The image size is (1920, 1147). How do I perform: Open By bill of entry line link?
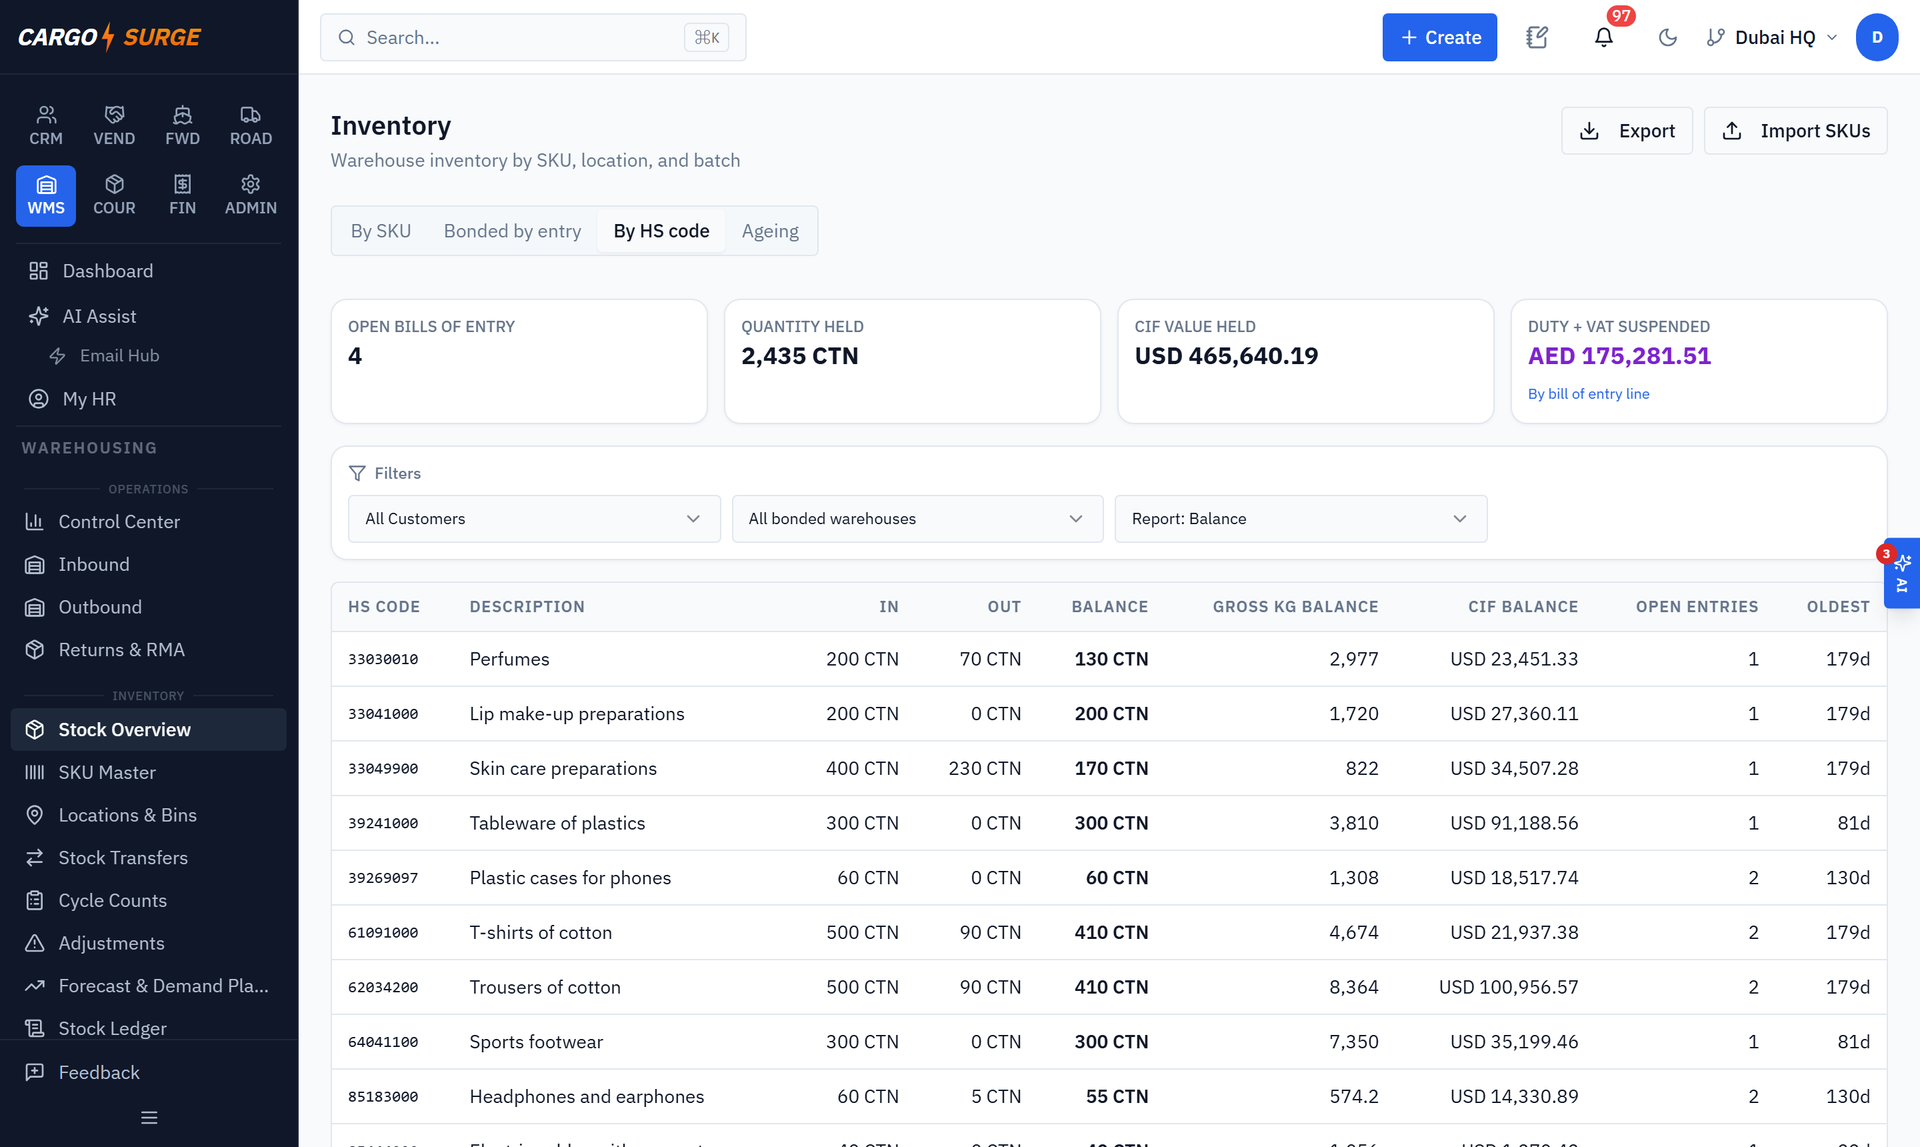[x=1588, y=394]
